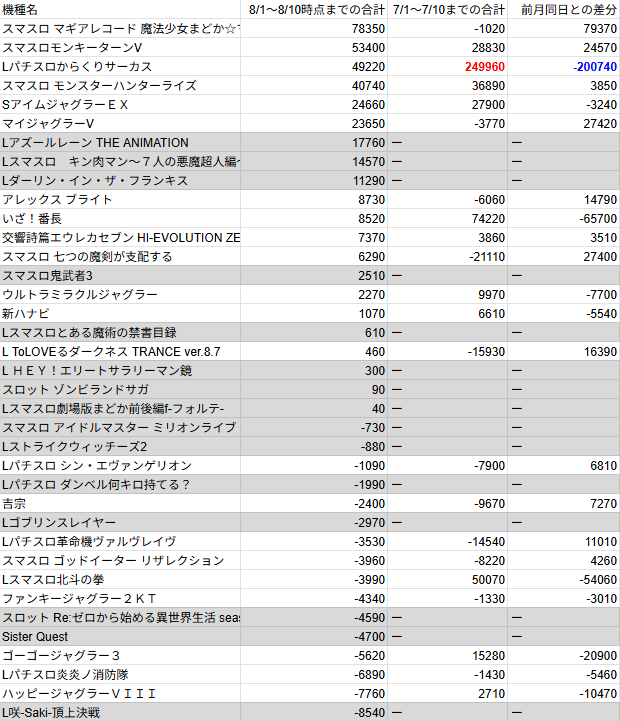The height and width of the screenshot is (721, 620).
Task: Click the Sister Quest cell
Action: point(120,636)
